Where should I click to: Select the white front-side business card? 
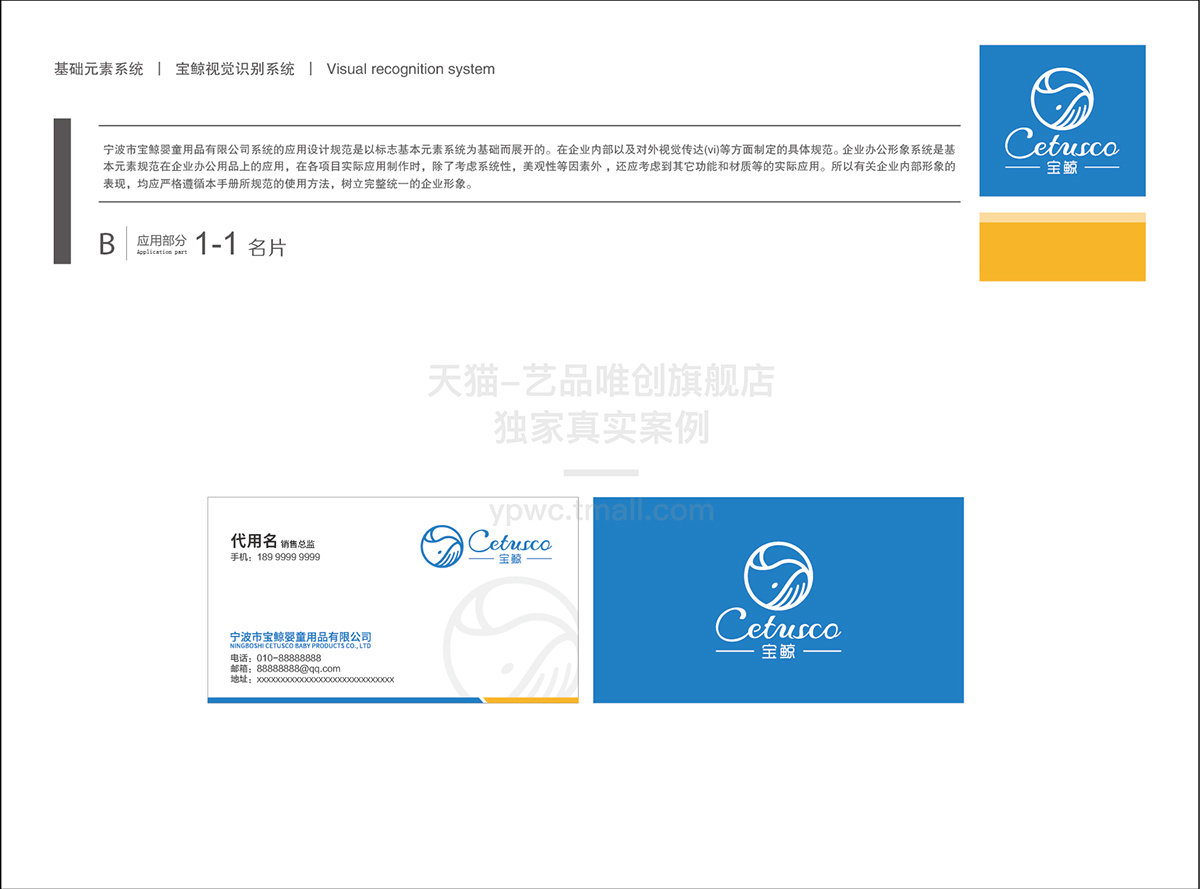(x=393, y=600)
